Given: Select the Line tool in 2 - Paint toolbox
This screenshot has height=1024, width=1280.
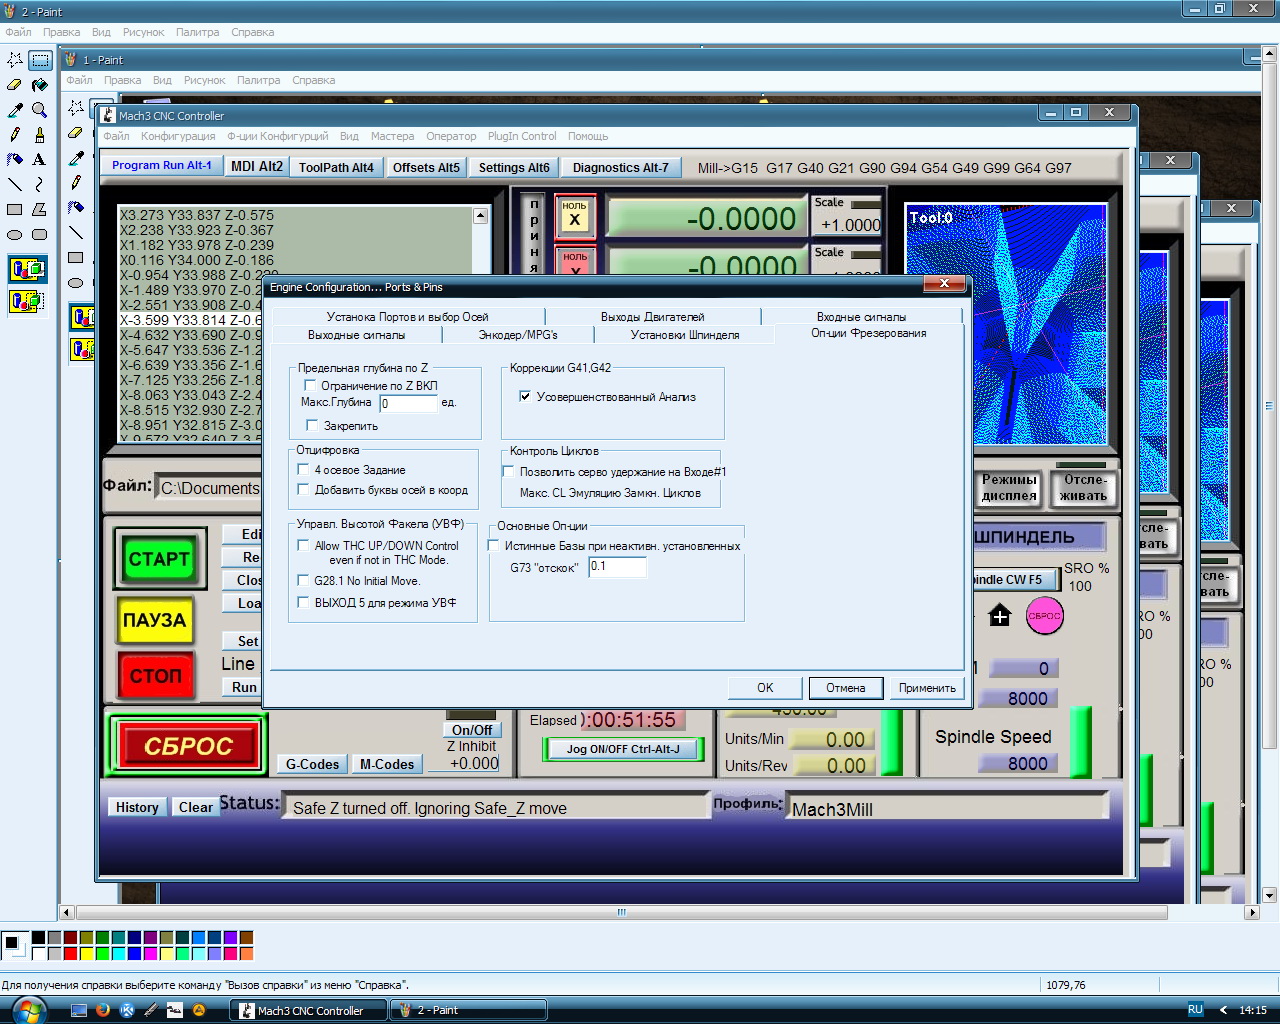Looking at the screenshot, I should pos(15,184).
